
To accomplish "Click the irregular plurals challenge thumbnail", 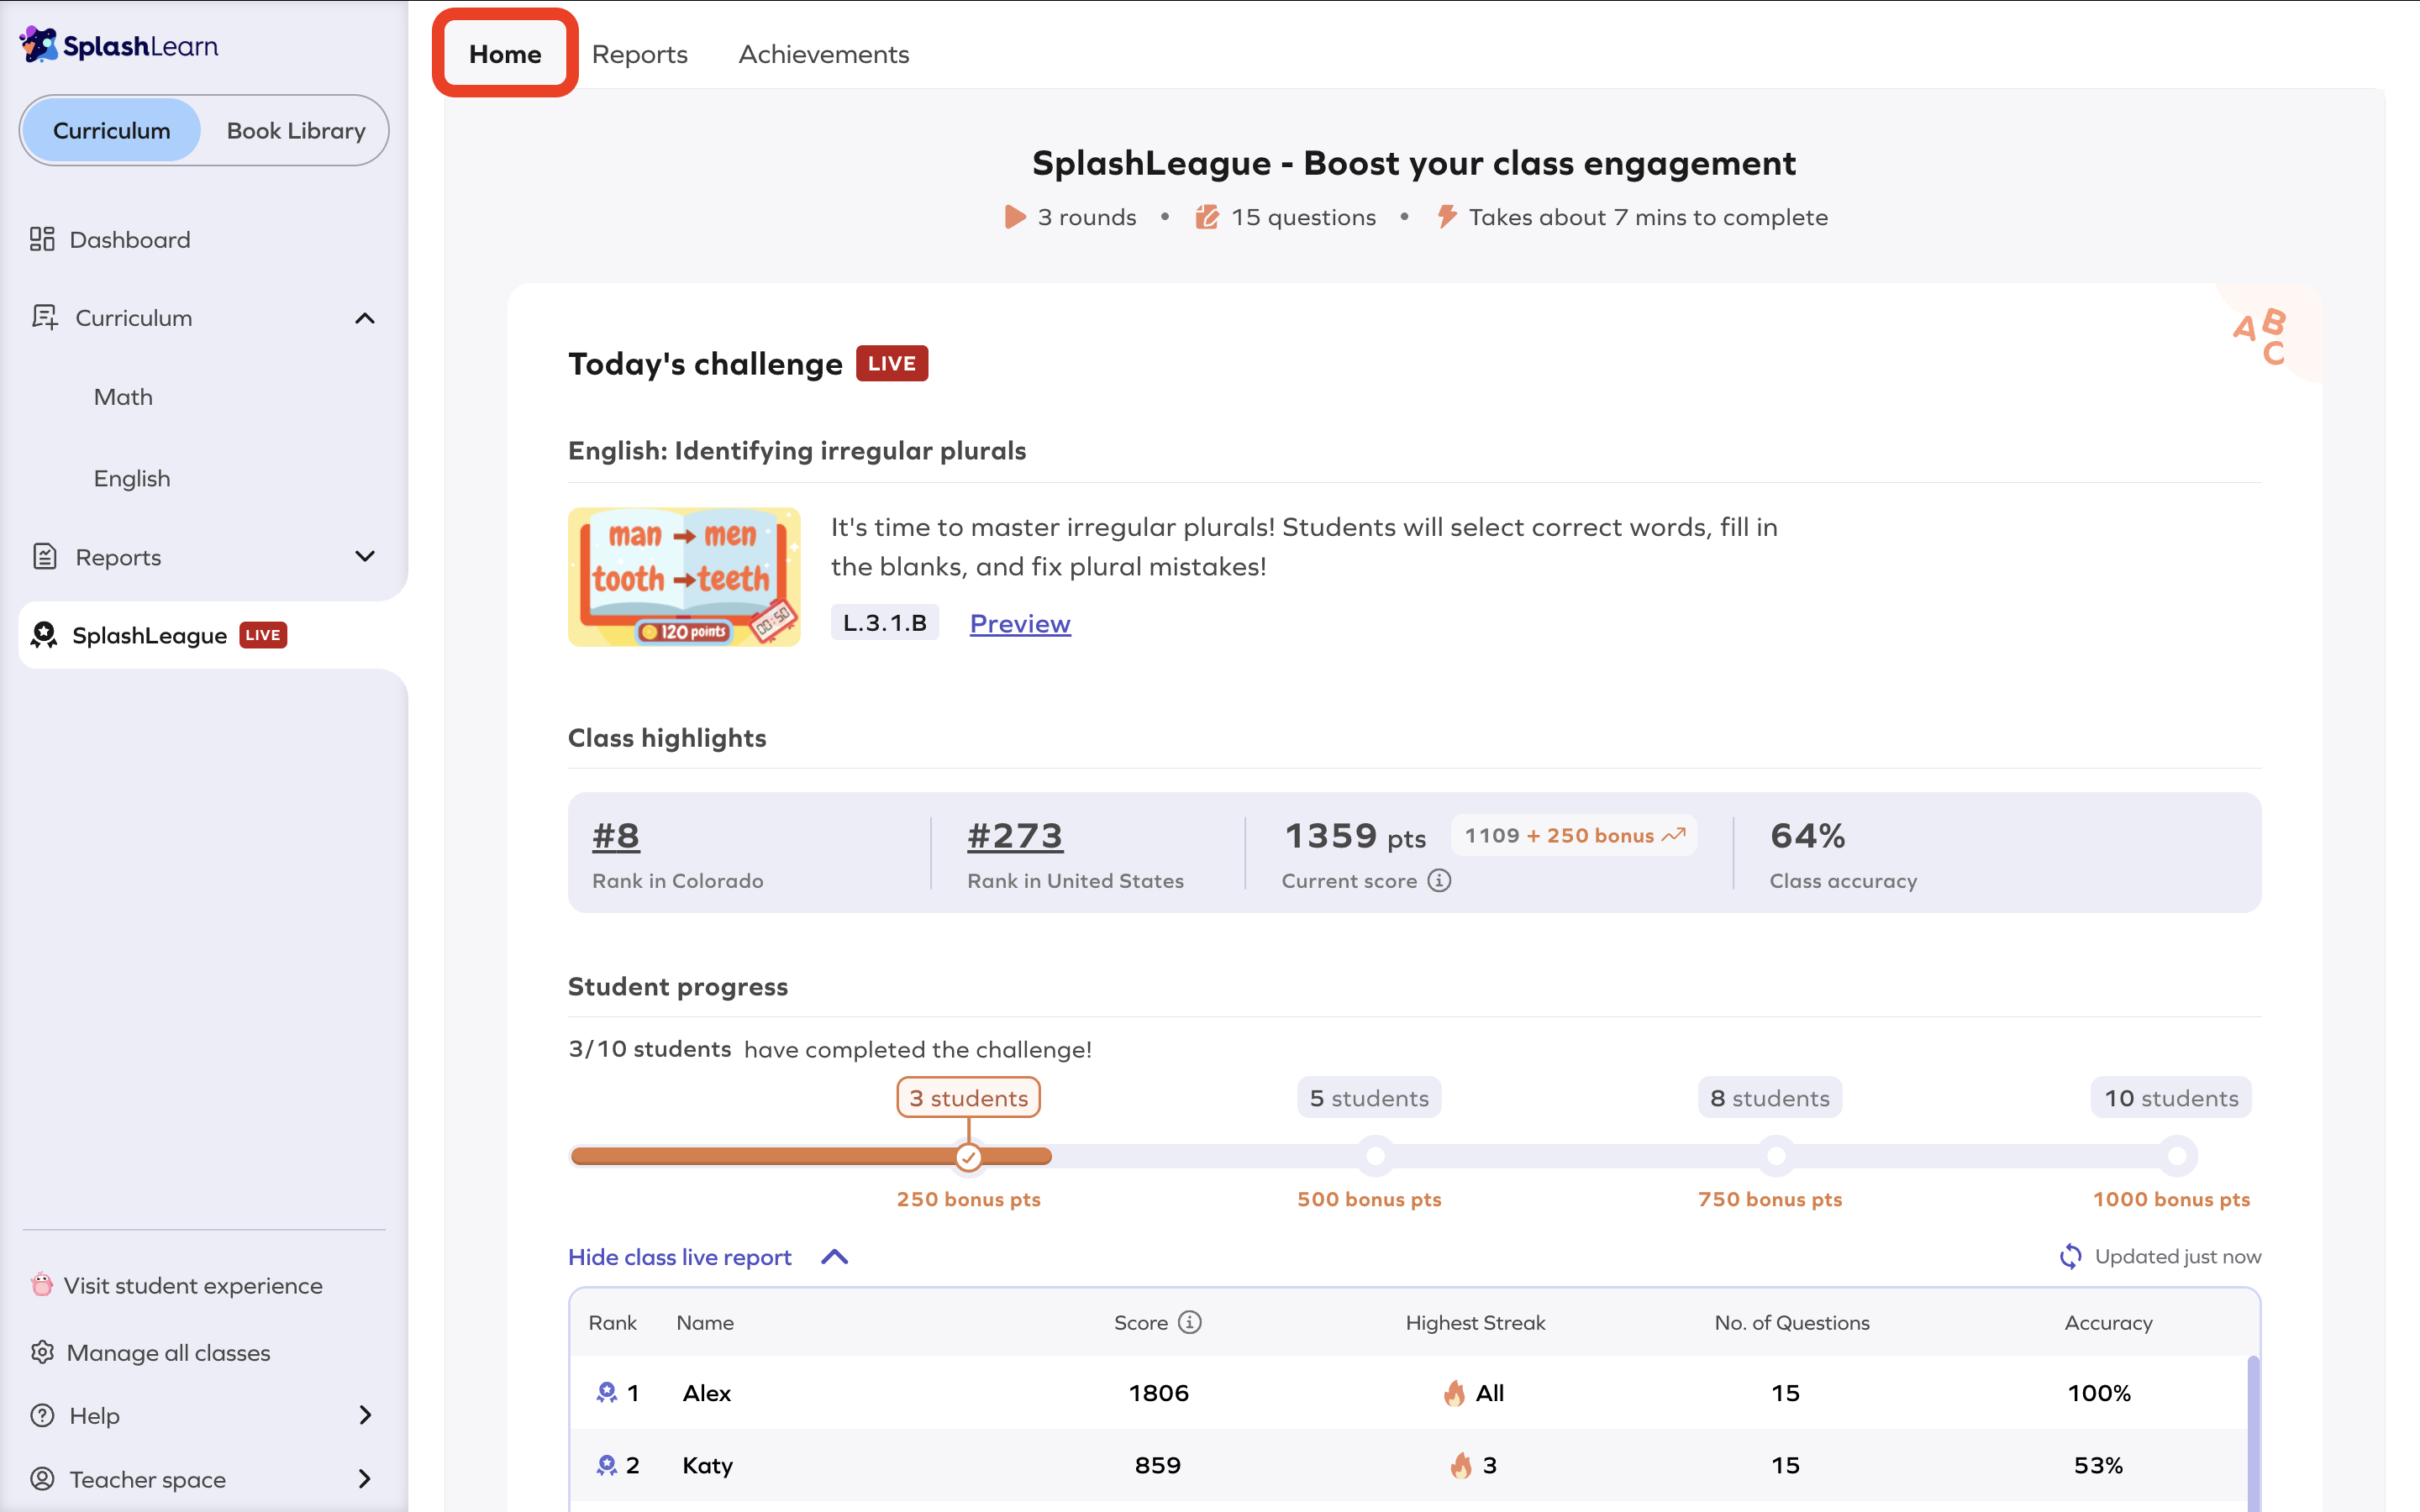I will pyautogui.click(x=684, y=577).
